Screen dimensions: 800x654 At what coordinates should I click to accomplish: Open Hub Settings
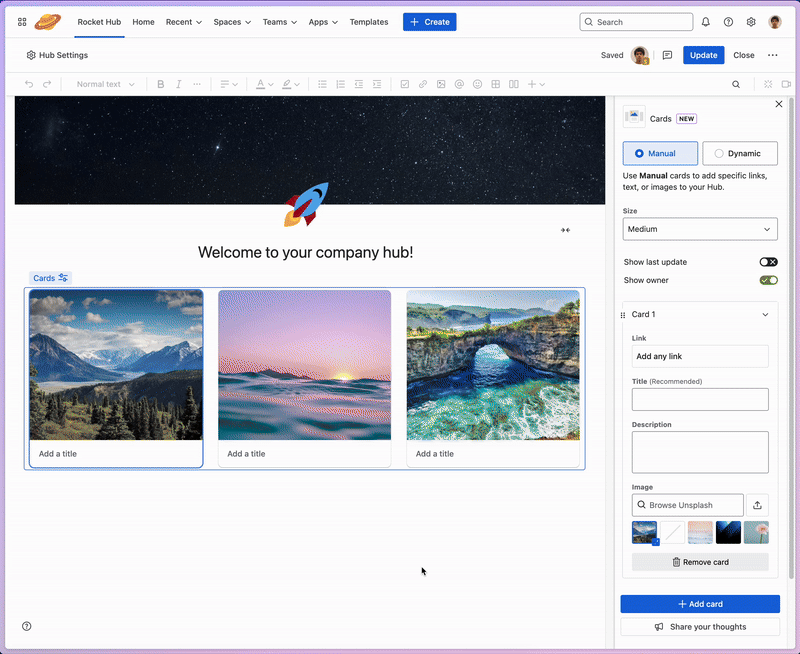pyautogui.click(x=57, y=55)
